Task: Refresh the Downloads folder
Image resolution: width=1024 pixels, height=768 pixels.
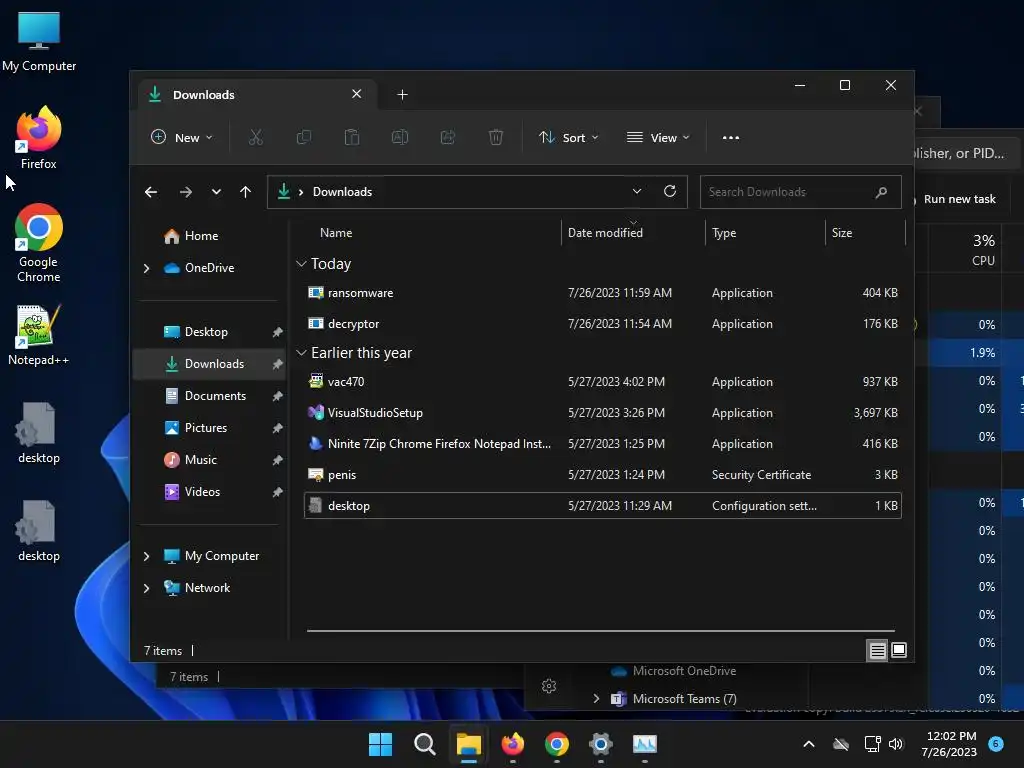Action: pos(669,191)
